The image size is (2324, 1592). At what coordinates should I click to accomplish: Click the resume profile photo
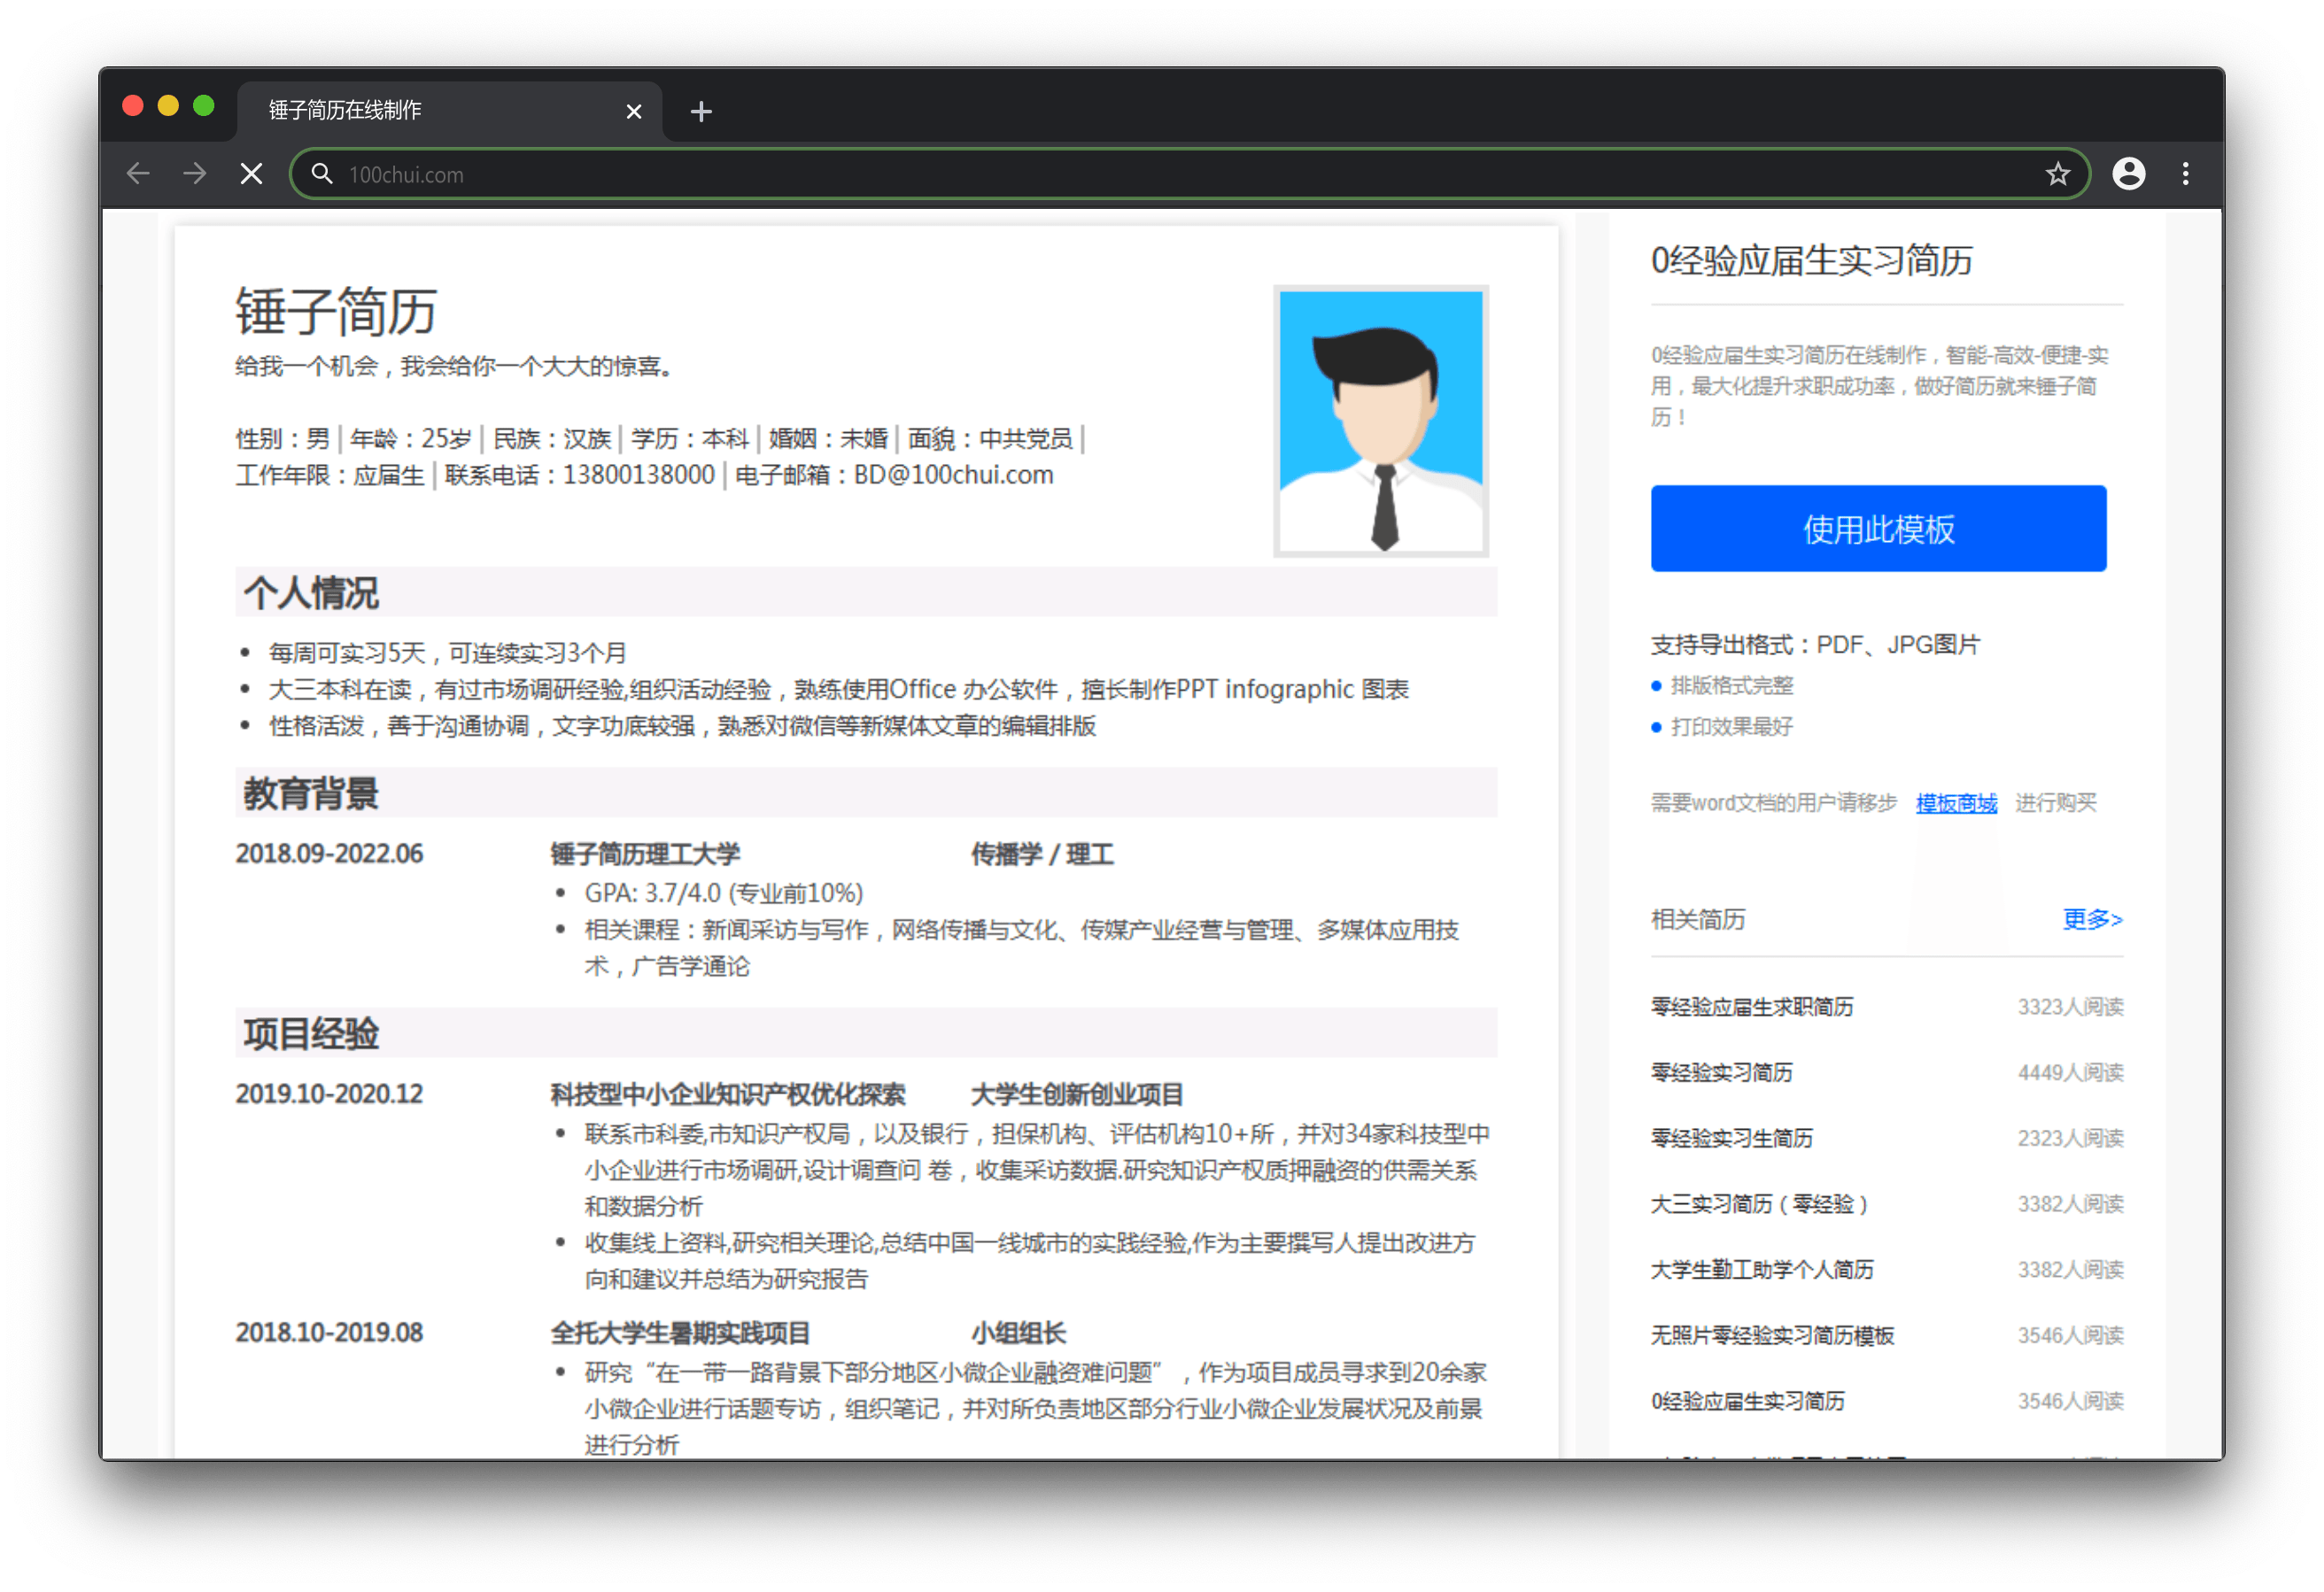point(1380,421)
